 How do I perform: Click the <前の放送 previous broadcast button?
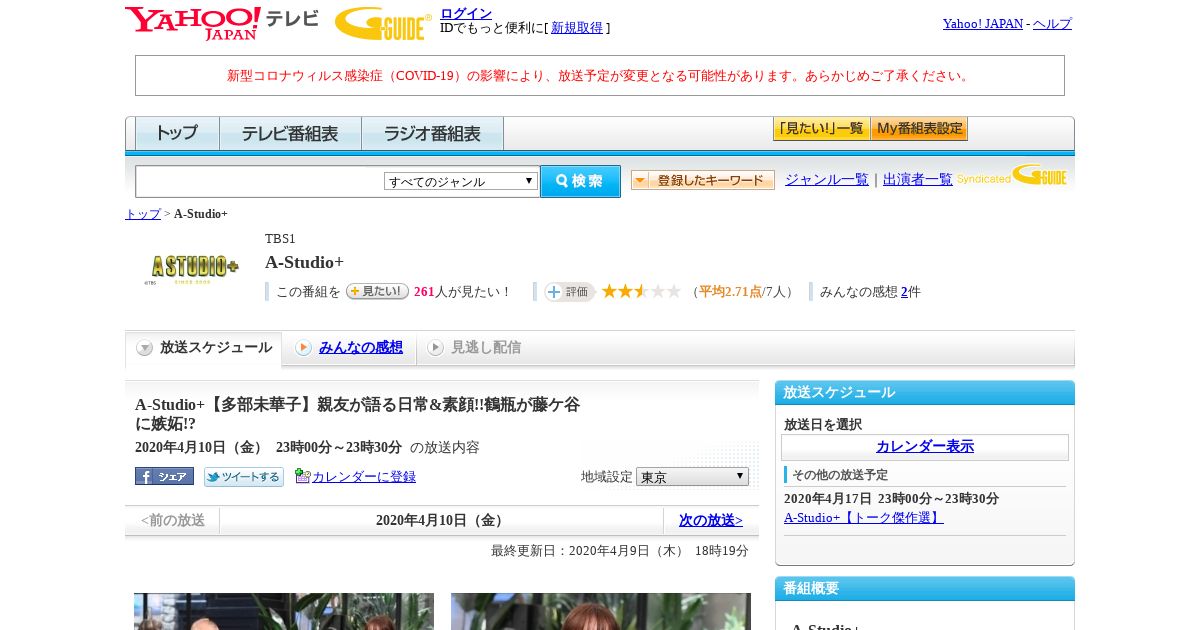pyautogui.click(x=173, y=520)
